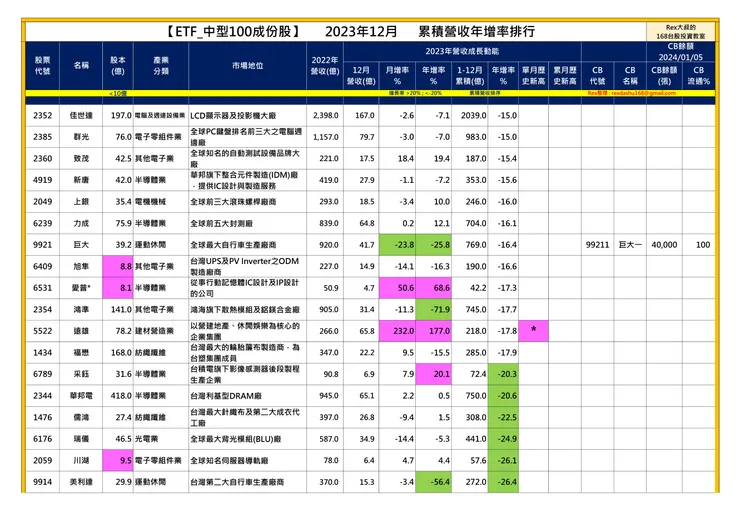Select the pink 股本 cell 8.8
This screenshot has height=523, width=740.
[x=118, y=266]
